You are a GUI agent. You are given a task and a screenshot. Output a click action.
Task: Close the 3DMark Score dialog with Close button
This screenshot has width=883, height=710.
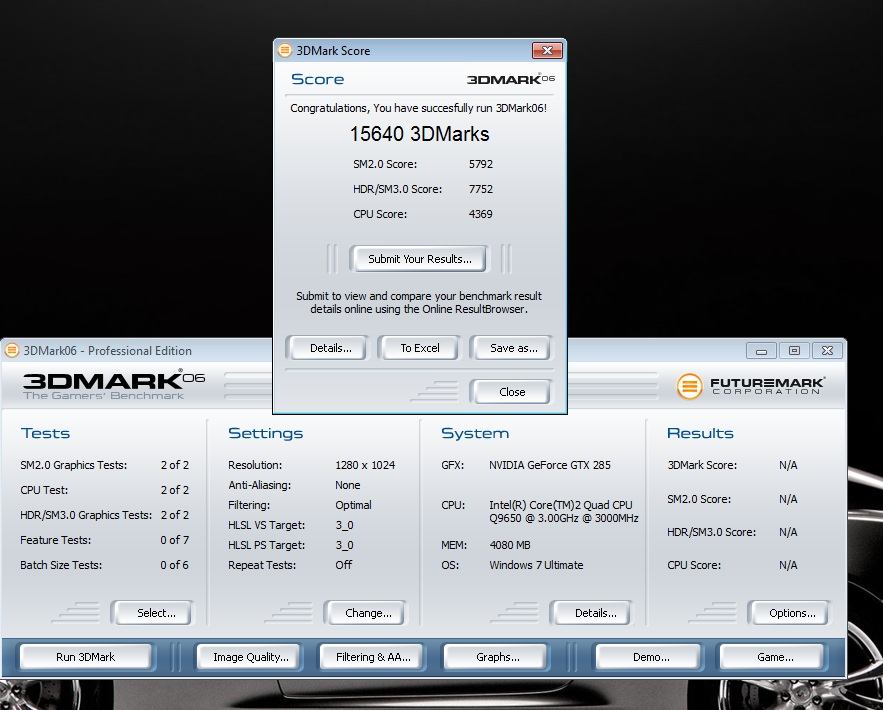(x=512, y=392)
